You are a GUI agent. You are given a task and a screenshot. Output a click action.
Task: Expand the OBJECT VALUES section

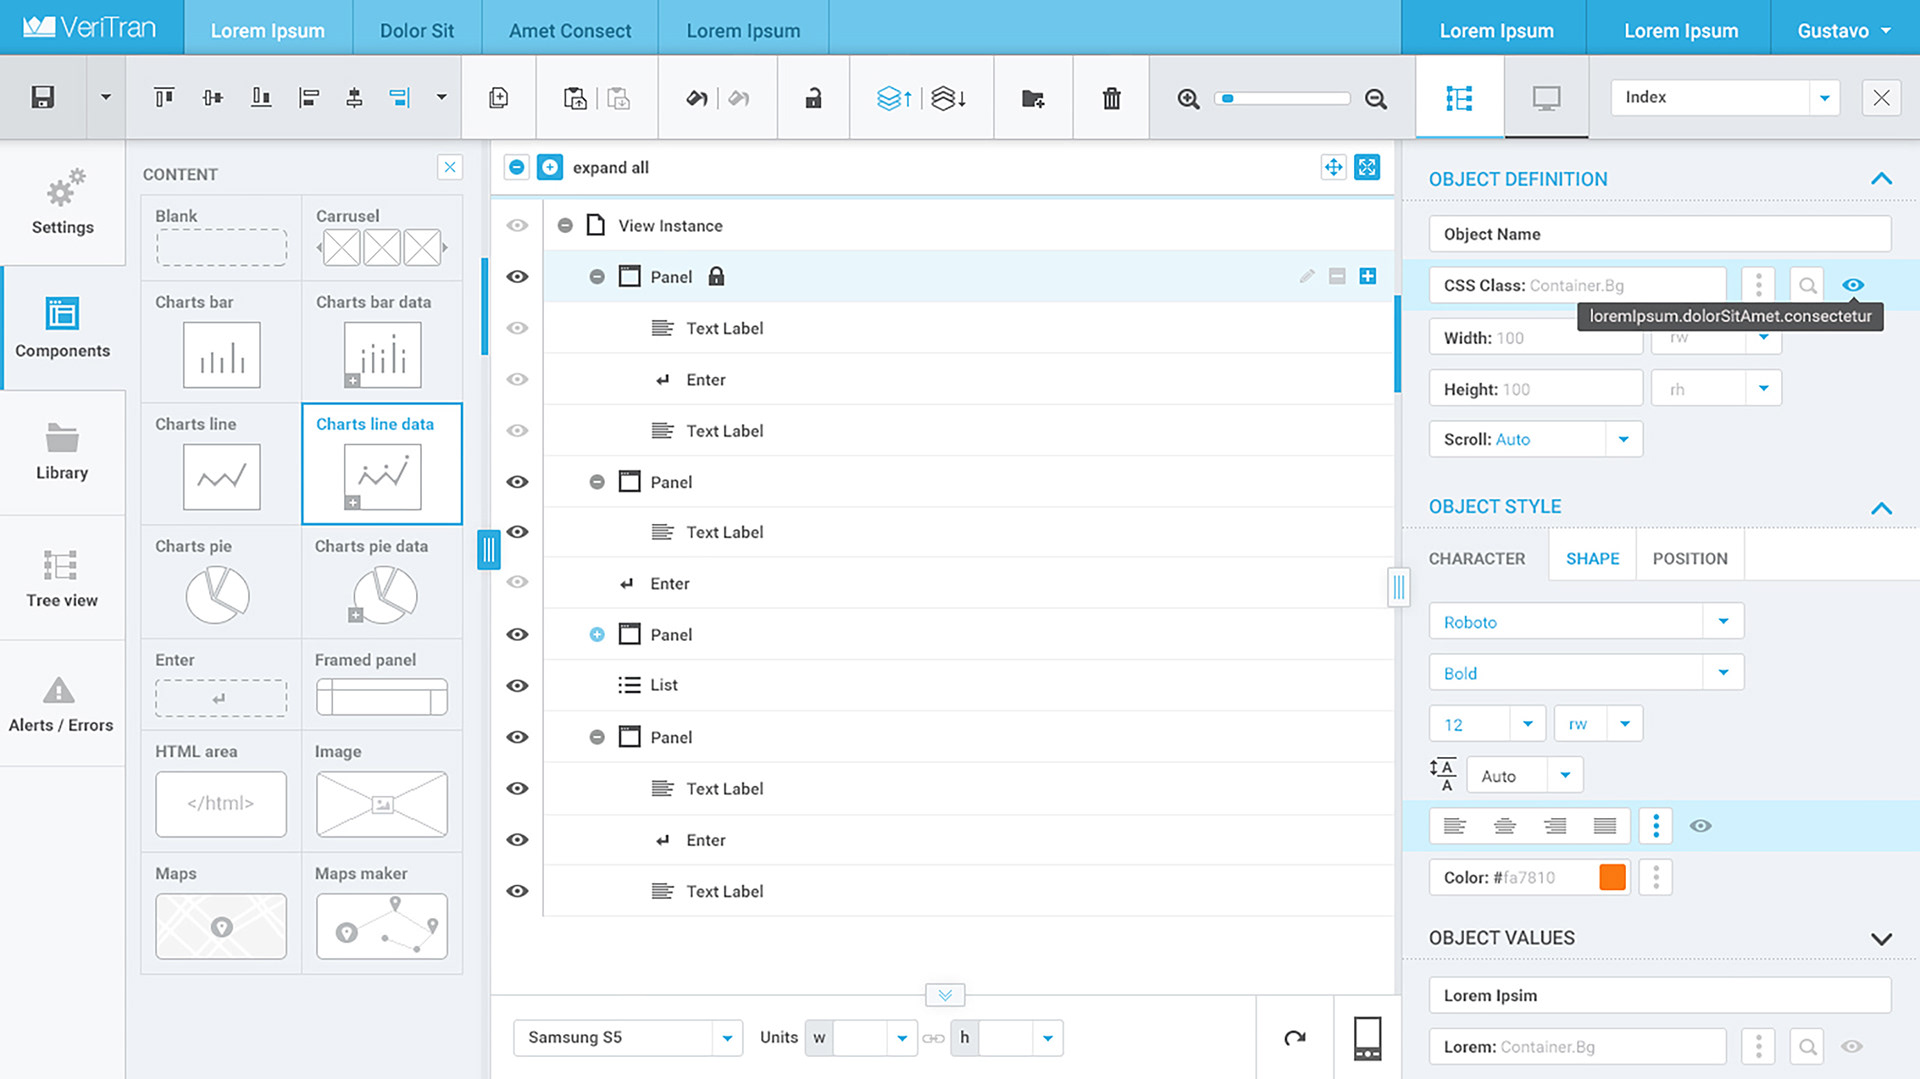[x=1881, y=938]
